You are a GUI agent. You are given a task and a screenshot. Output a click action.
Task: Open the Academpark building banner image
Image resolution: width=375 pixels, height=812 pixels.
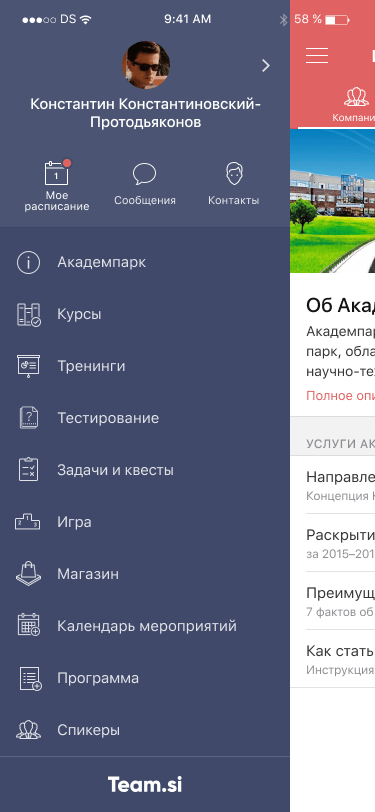click(x=333, y=201)
